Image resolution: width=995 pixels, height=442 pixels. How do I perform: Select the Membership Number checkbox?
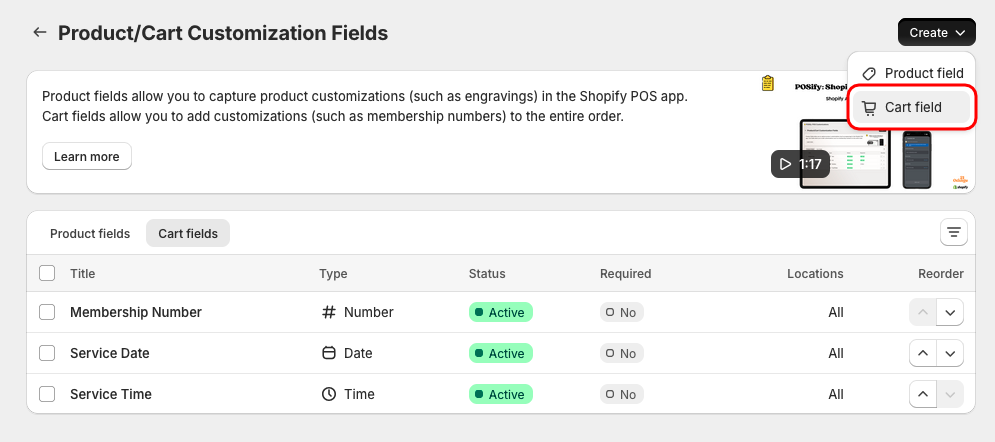pyautogui.click(x=47, y=312)
